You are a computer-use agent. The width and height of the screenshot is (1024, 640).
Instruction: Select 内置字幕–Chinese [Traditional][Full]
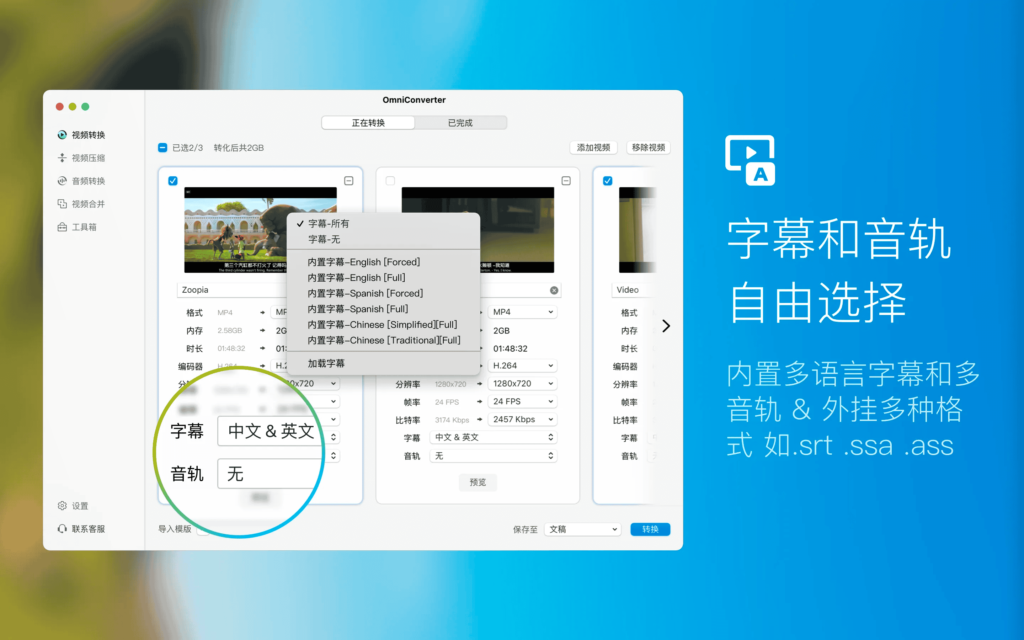(383, 340)
